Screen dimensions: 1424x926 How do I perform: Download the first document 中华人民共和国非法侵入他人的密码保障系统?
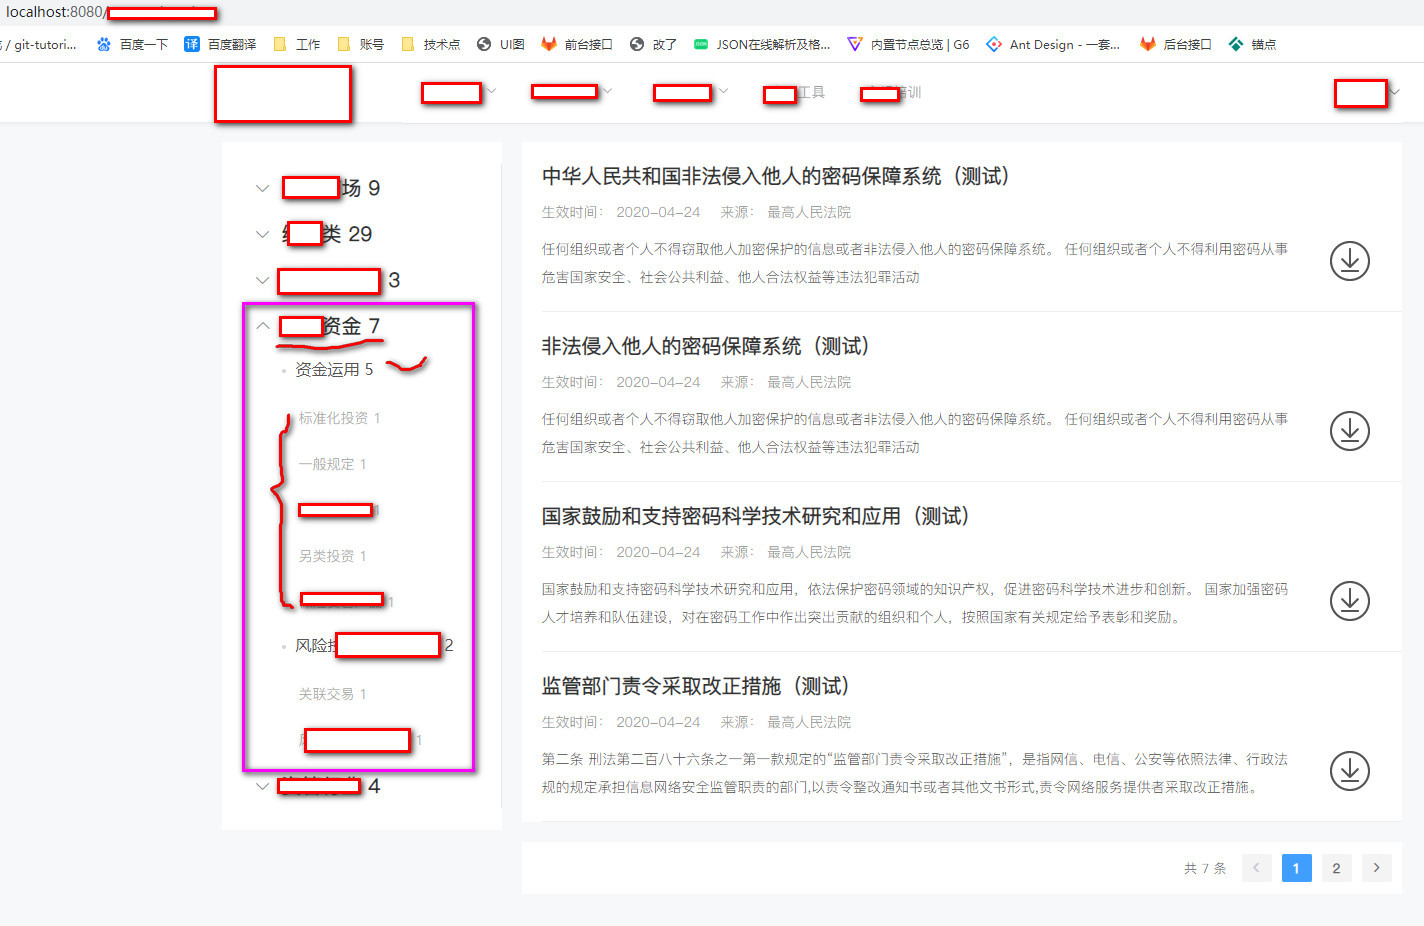point(1350,261)
